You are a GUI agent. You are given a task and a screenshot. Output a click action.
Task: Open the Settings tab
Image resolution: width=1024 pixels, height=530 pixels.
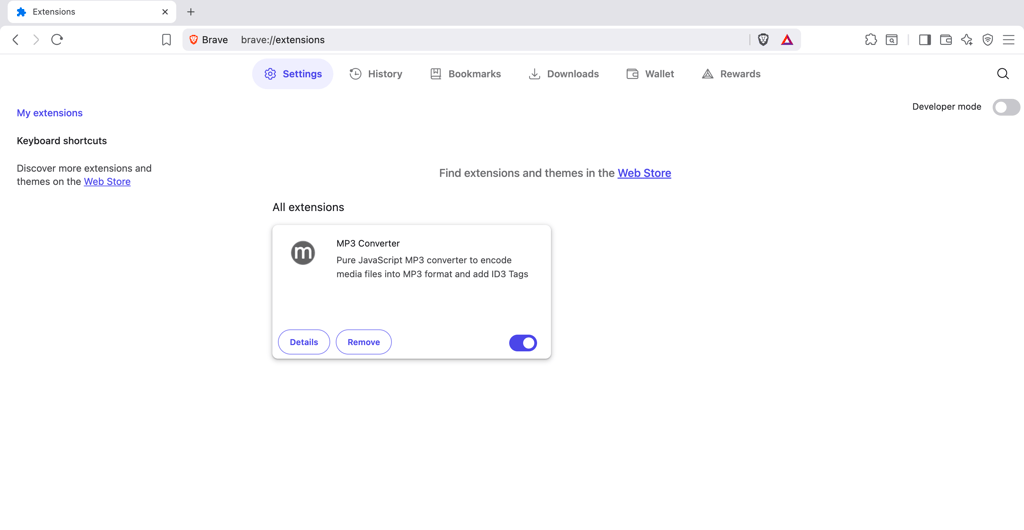pyautogui.click(x=293, y=74)
